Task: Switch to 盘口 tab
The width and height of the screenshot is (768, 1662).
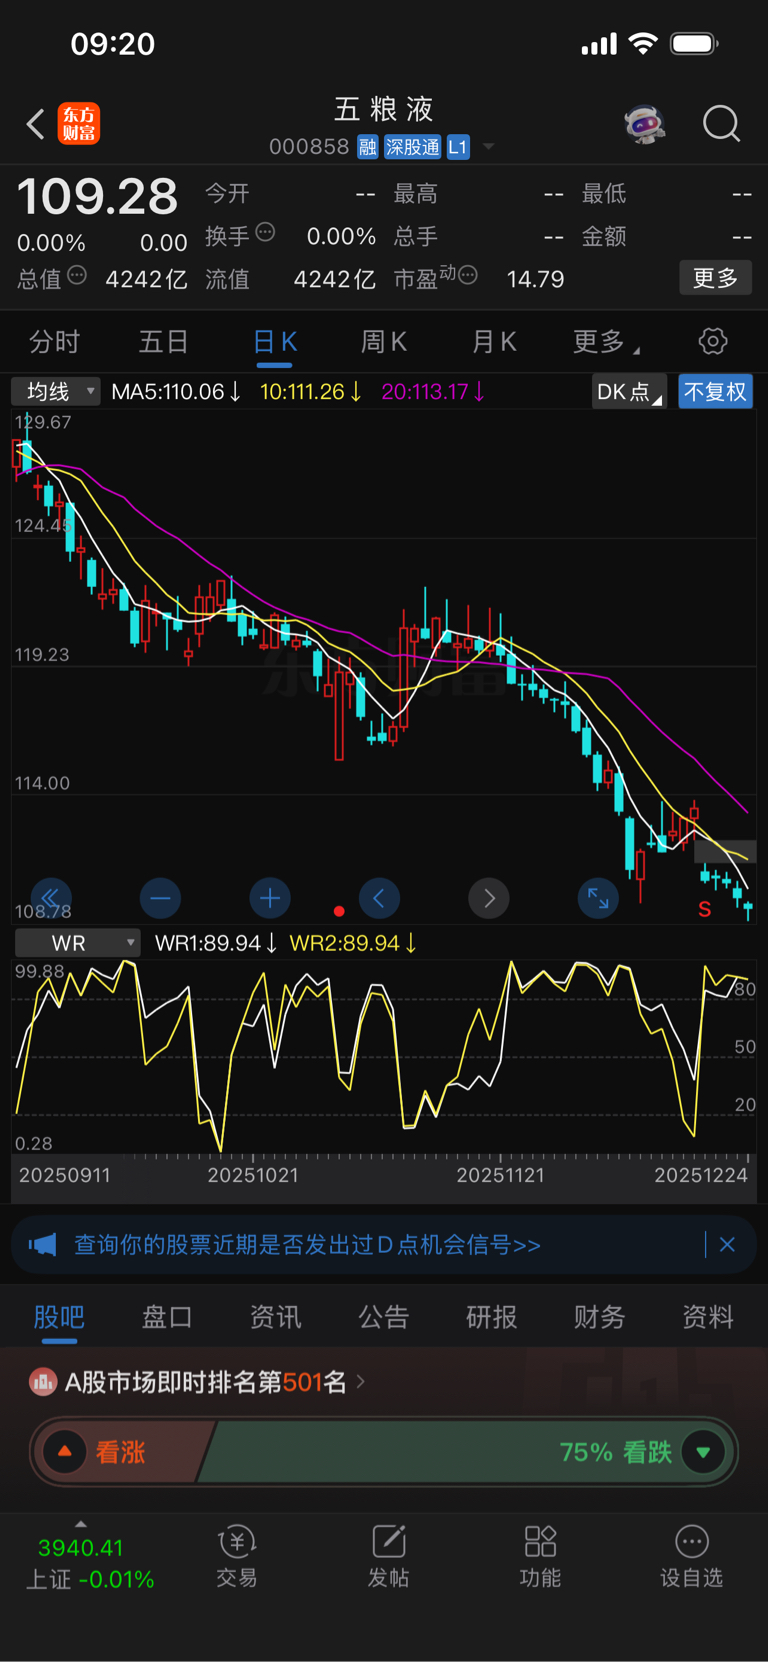Action: 167,1317
